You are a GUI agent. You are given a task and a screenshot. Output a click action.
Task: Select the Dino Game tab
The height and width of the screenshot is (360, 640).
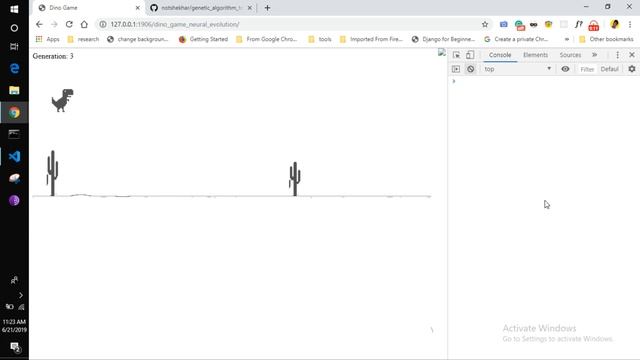[88, 8]
